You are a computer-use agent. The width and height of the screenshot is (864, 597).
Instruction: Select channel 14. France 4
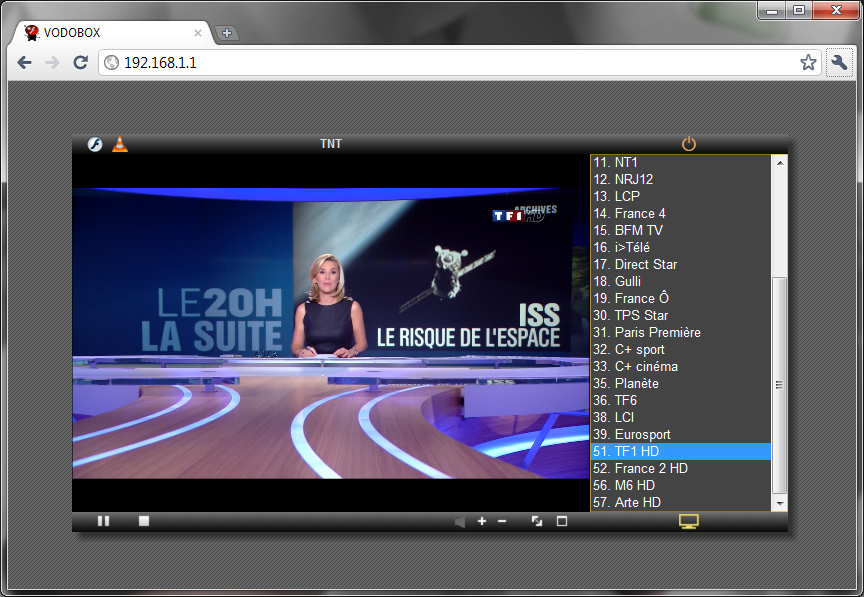pyautogui.click(x=681, y=213)
